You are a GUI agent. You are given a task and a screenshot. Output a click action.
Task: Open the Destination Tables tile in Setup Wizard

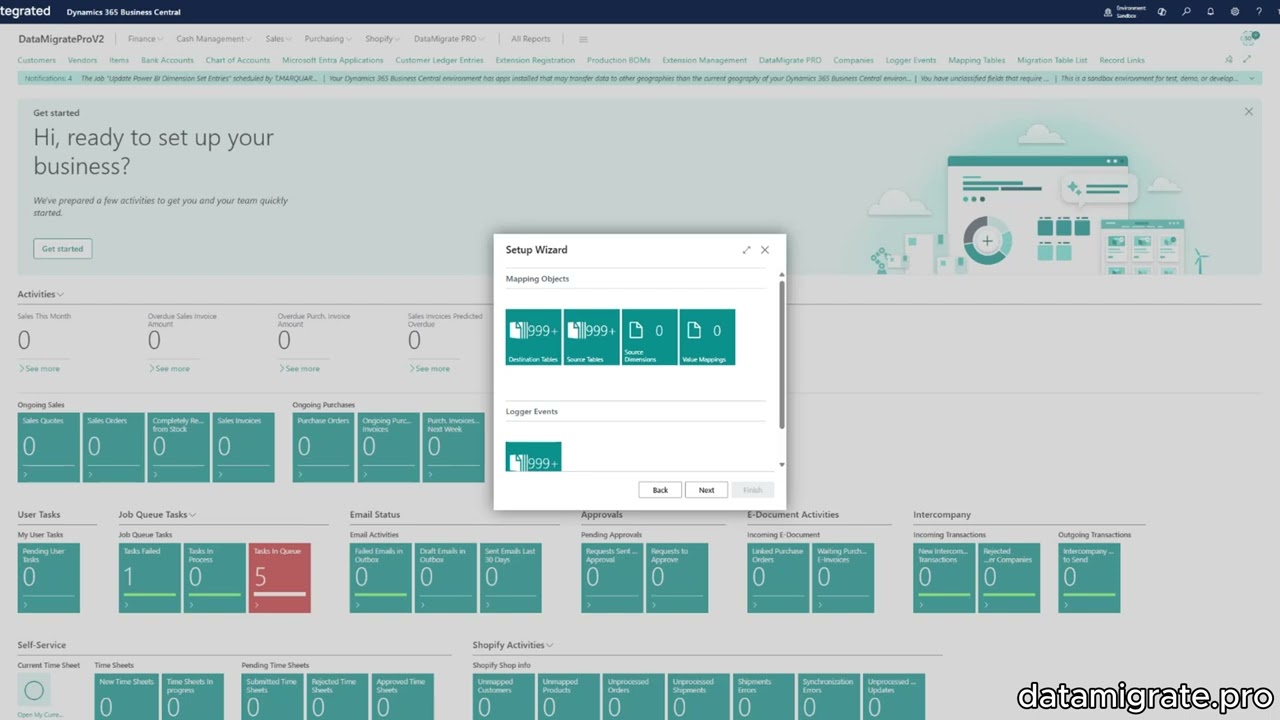click(533, 337)
